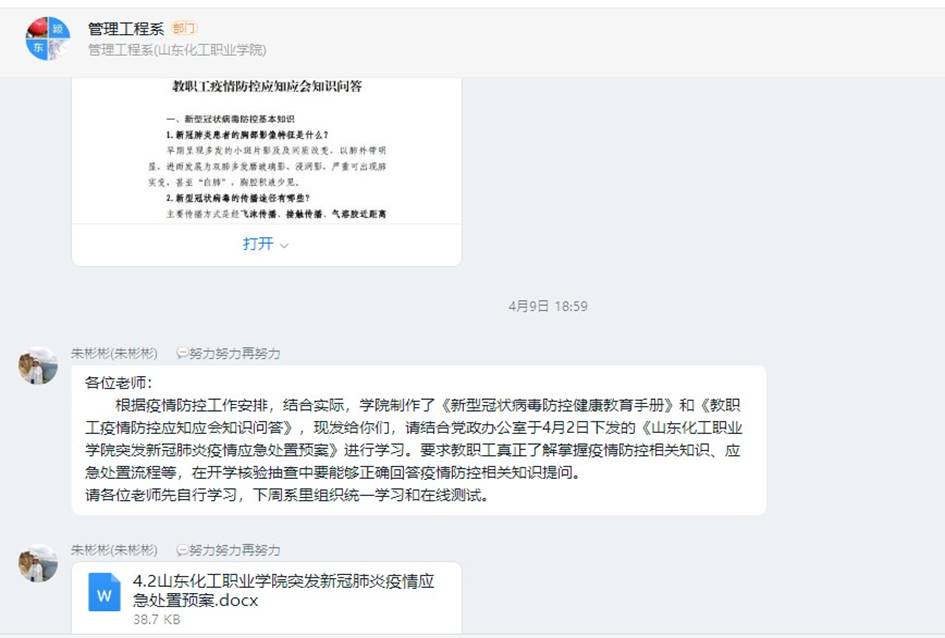The width and height of the screenshot is (945, 638).
Task: Open the 教职工疫情防控应知应会知识问答 document preview
Action: point(267,151)
